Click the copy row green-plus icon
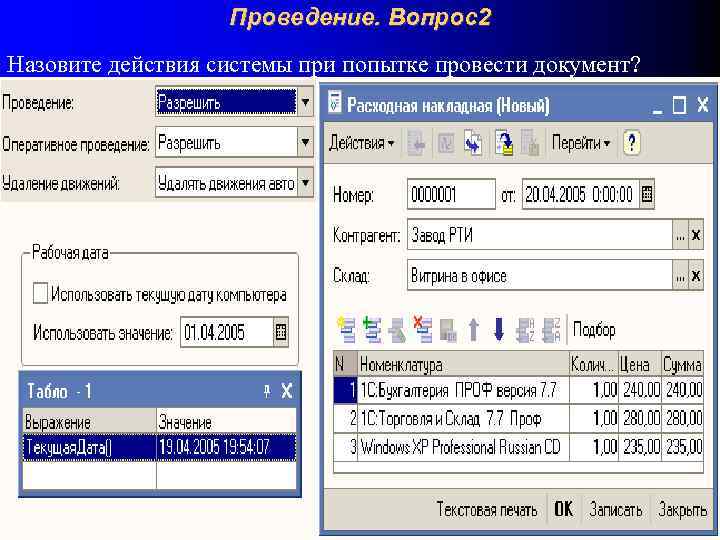Screen dimensions: 720x540 372,330
